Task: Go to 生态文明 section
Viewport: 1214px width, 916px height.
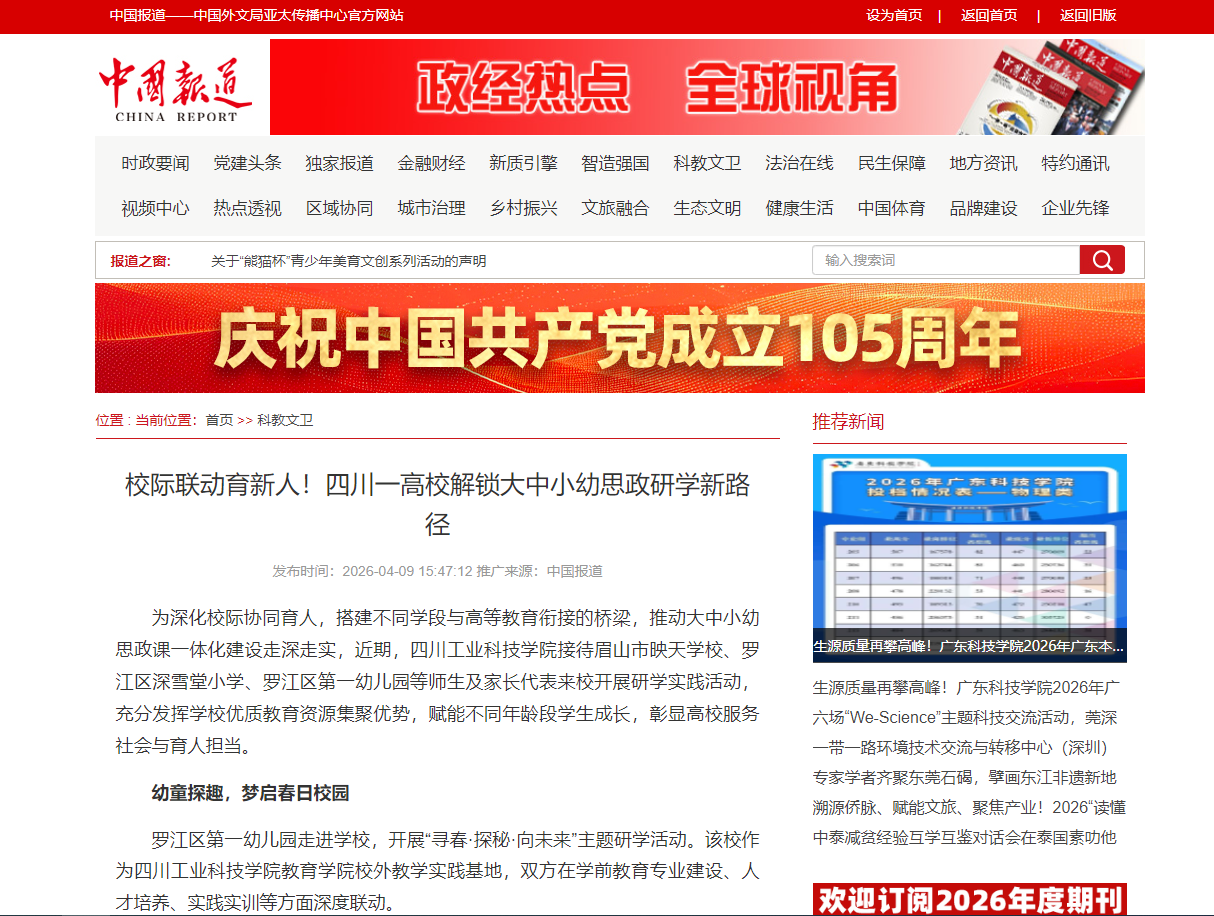Action: click(x=707, y=208)
